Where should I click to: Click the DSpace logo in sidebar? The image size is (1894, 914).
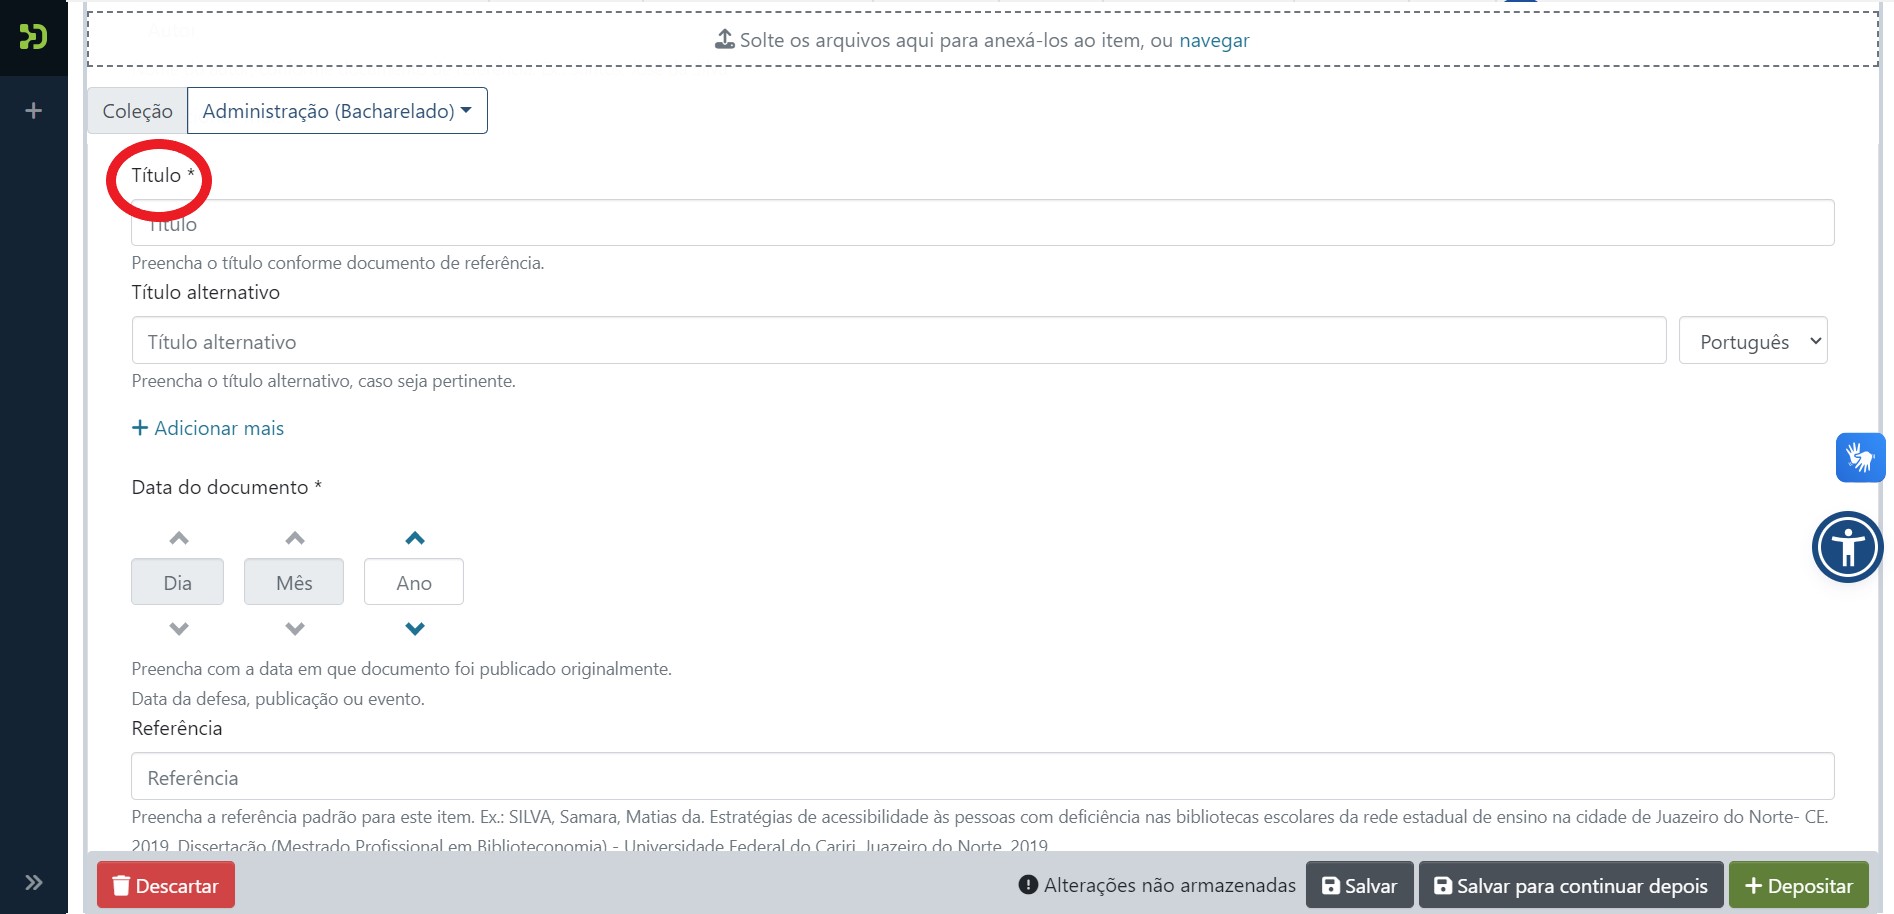[x=33, y=37]
